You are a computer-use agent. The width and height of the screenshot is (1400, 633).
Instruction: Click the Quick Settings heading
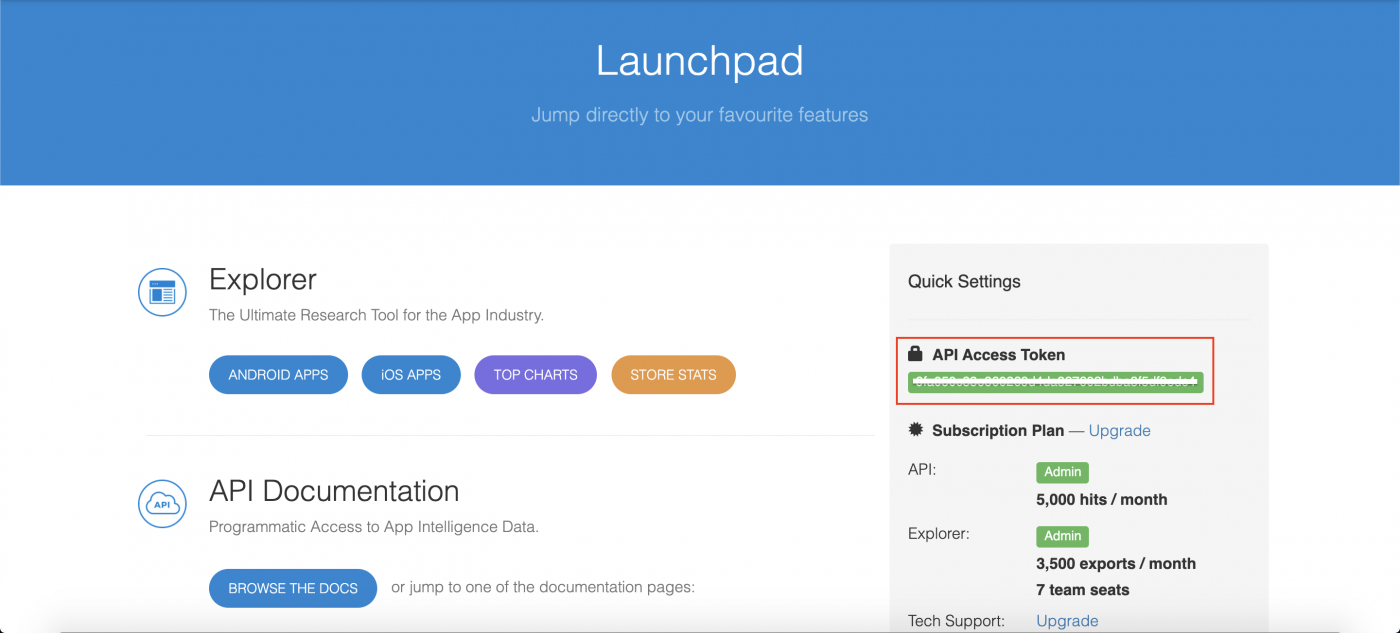pyautogui.click(x=964, y=281)
